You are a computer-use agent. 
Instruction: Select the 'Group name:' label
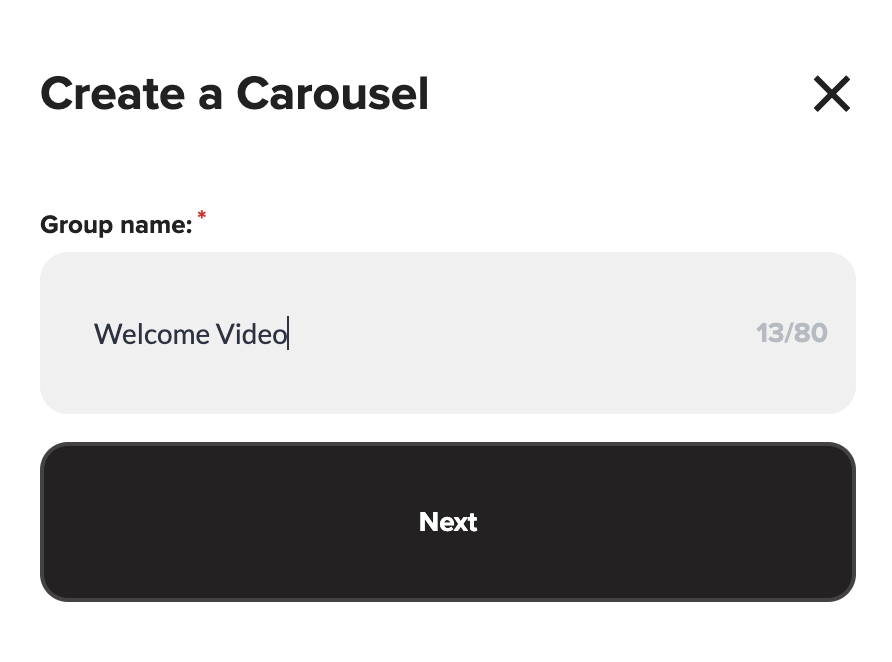[115, 225]
